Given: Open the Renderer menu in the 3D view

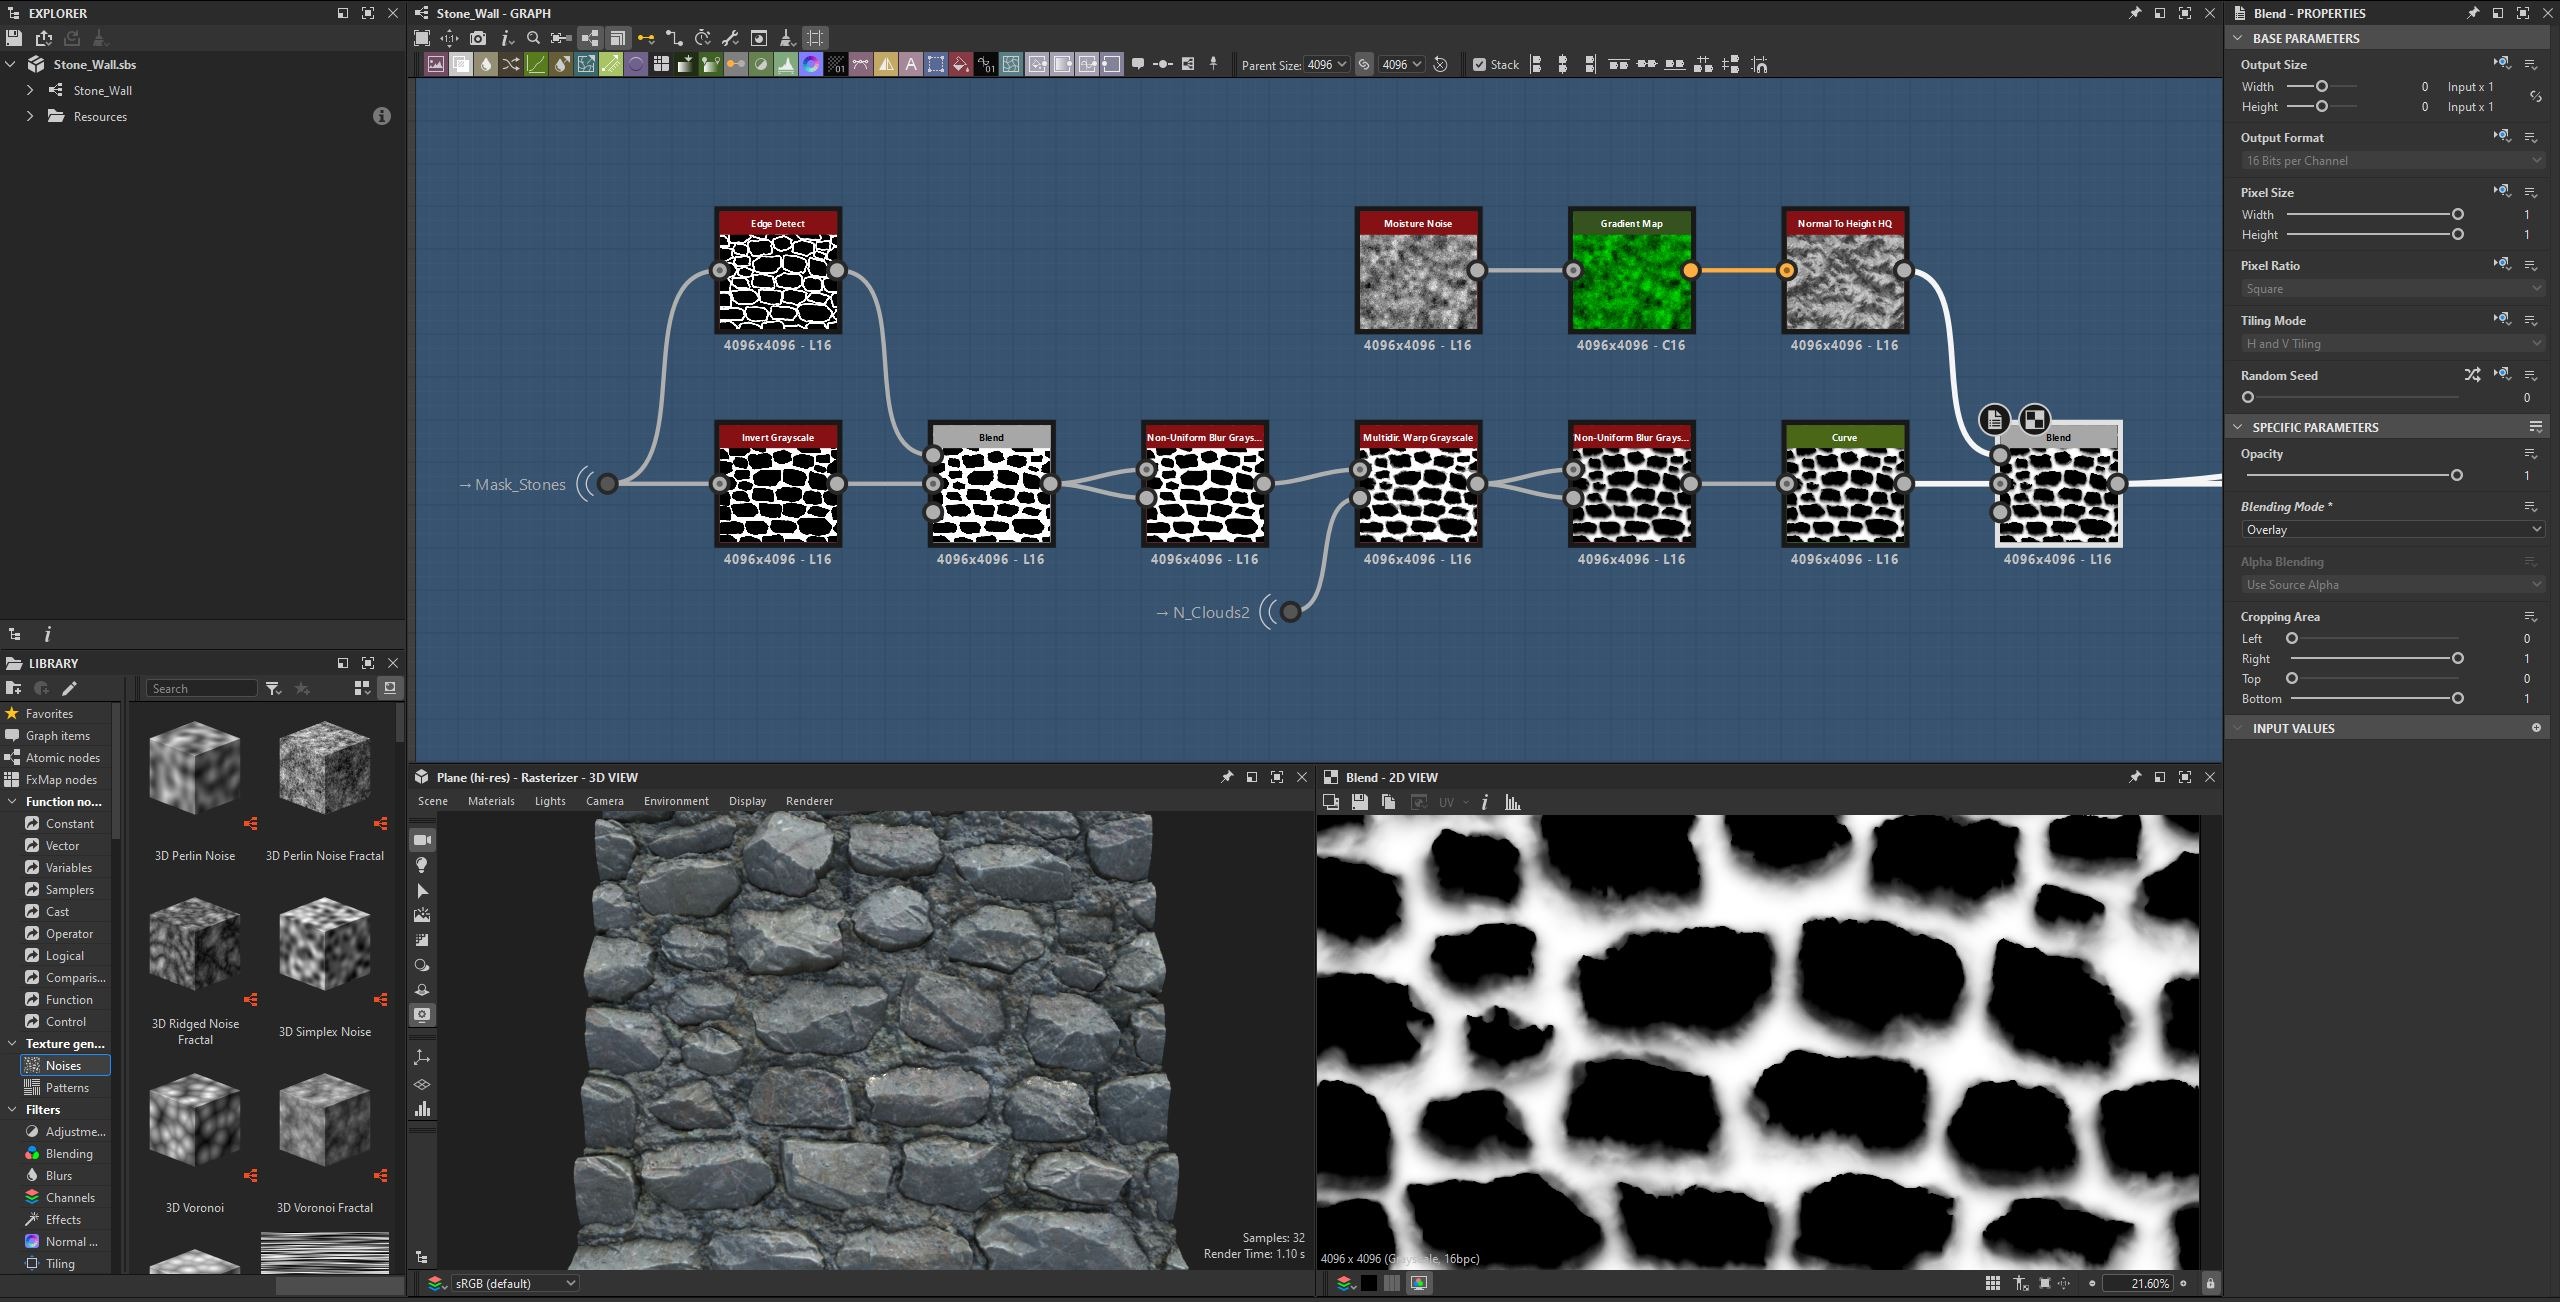Looking at the screenshot, I should click(x=809, y=801).
